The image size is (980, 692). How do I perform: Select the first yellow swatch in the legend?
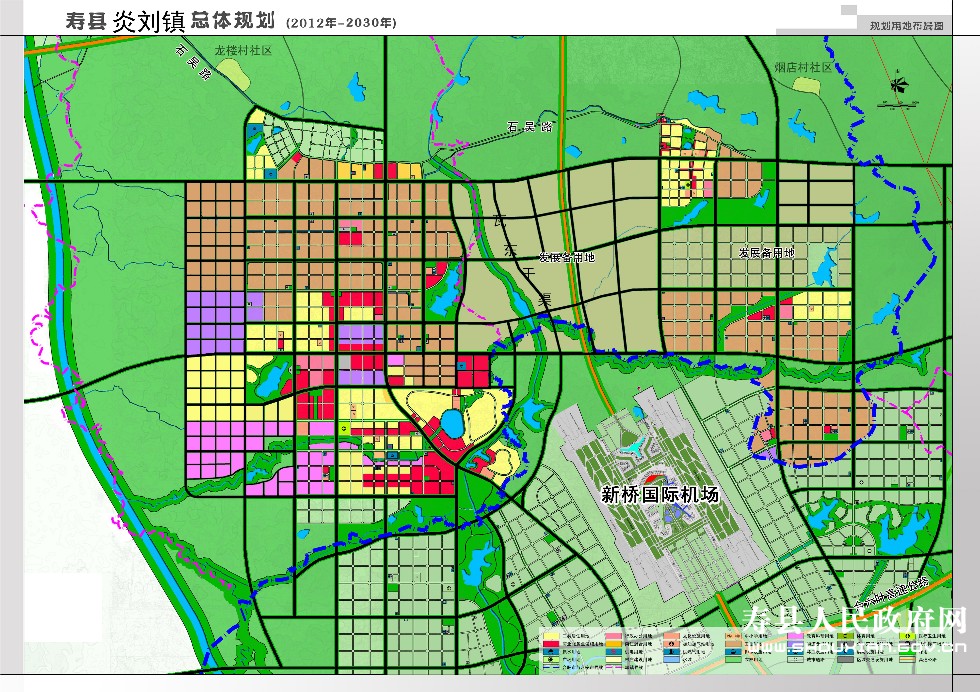click(x=551, y=636)
